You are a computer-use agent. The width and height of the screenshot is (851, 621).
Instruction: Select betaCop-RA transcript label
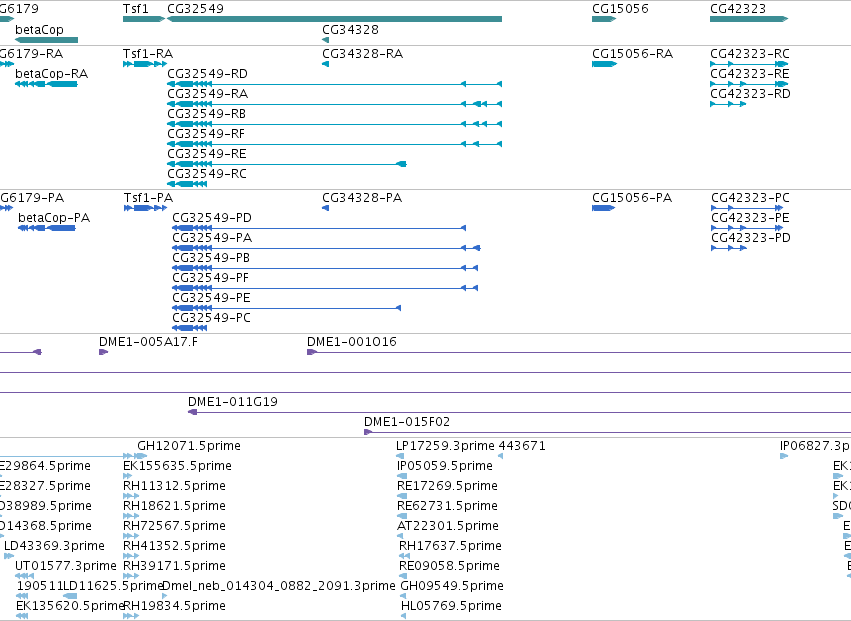click(x=52, y=74)
